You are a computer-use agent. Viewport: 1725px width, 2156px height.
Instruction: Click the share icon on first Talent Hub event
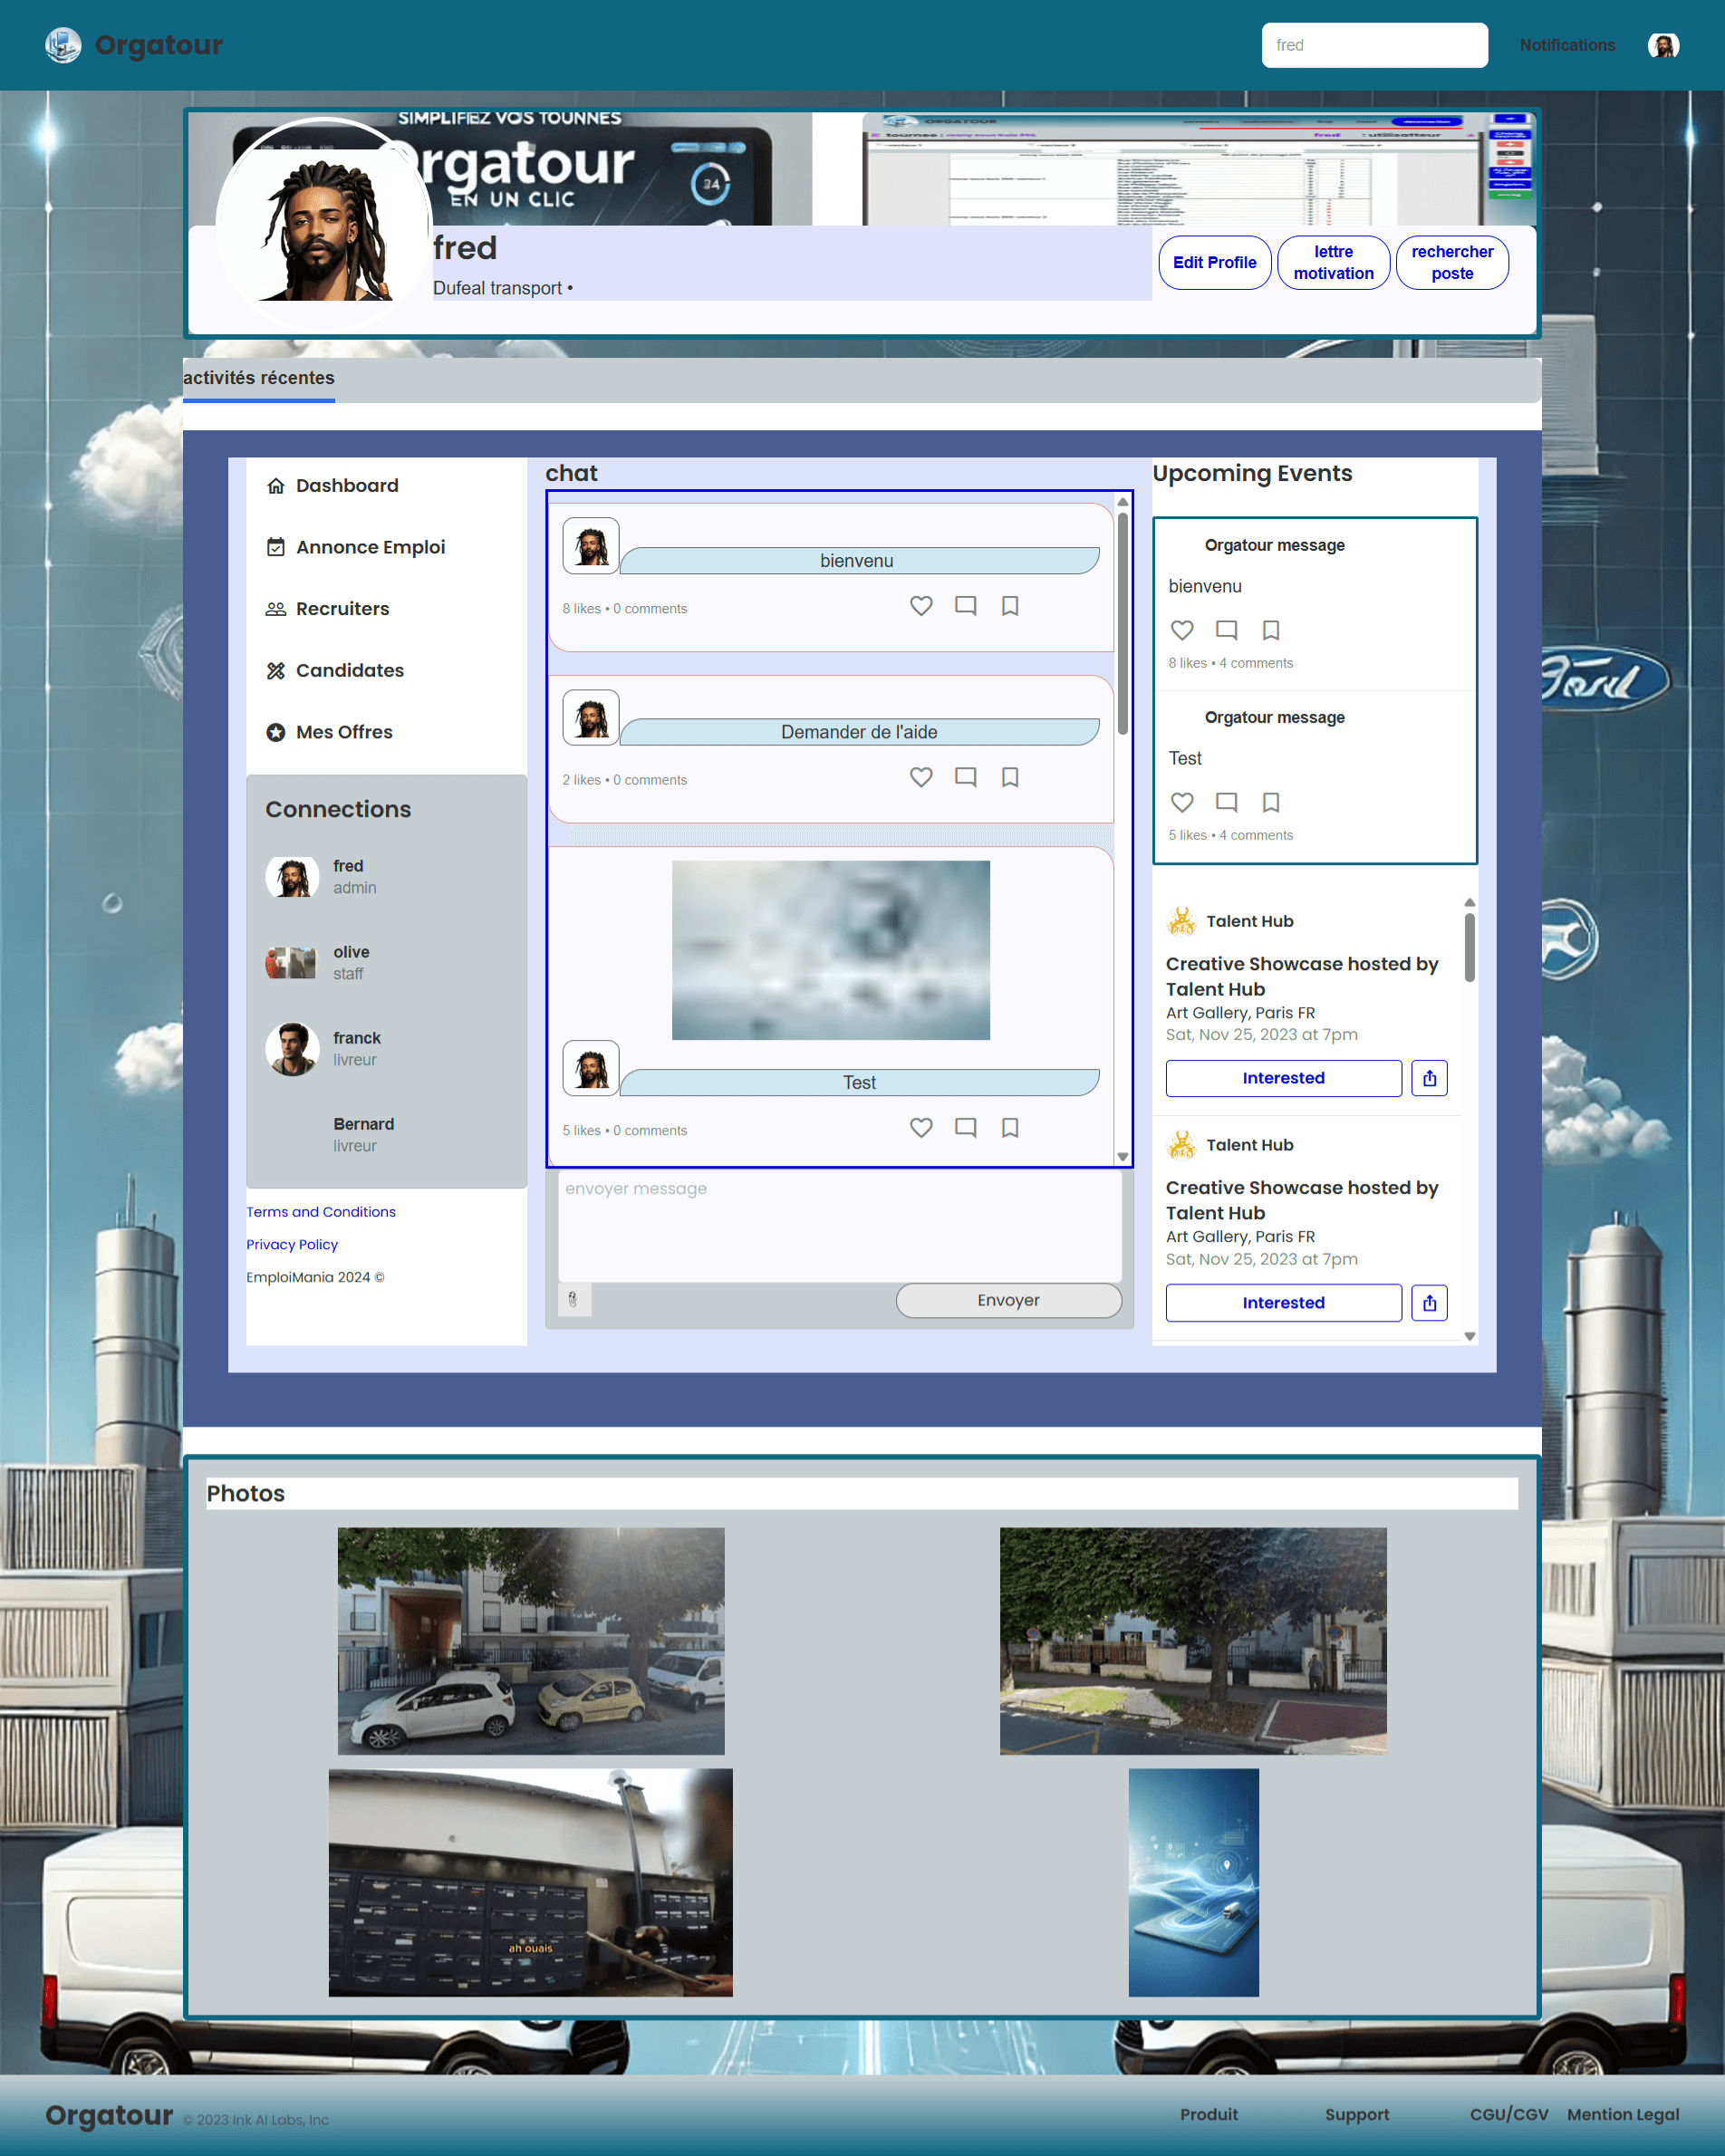tap(1428, 1078)
